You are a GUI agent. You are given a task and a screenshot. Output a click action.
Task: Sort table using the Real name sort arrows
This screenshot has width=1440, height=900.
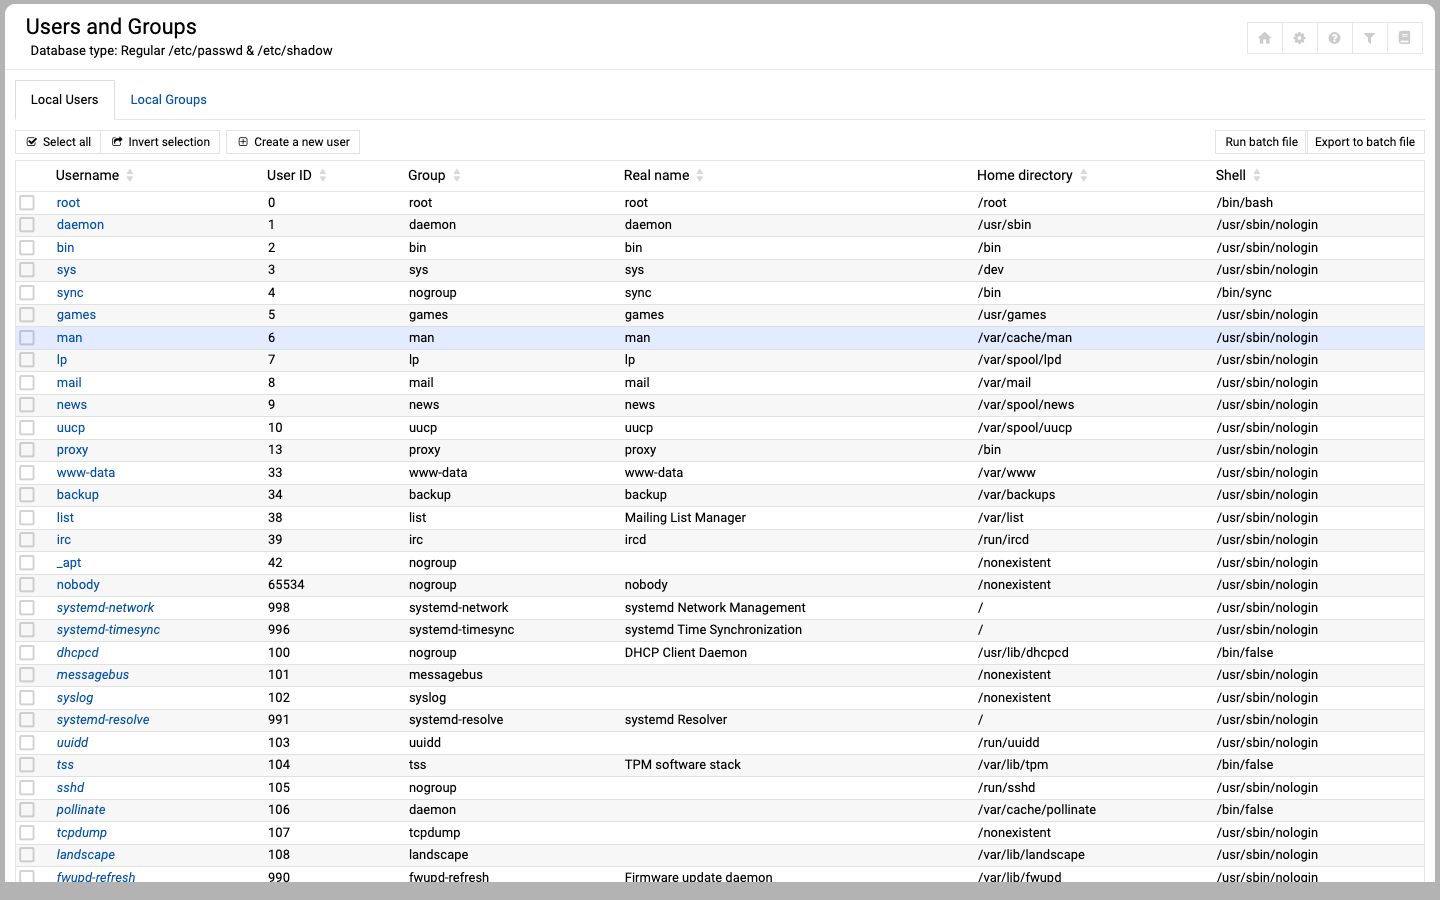pyautogui.click(x=700, y=175)
